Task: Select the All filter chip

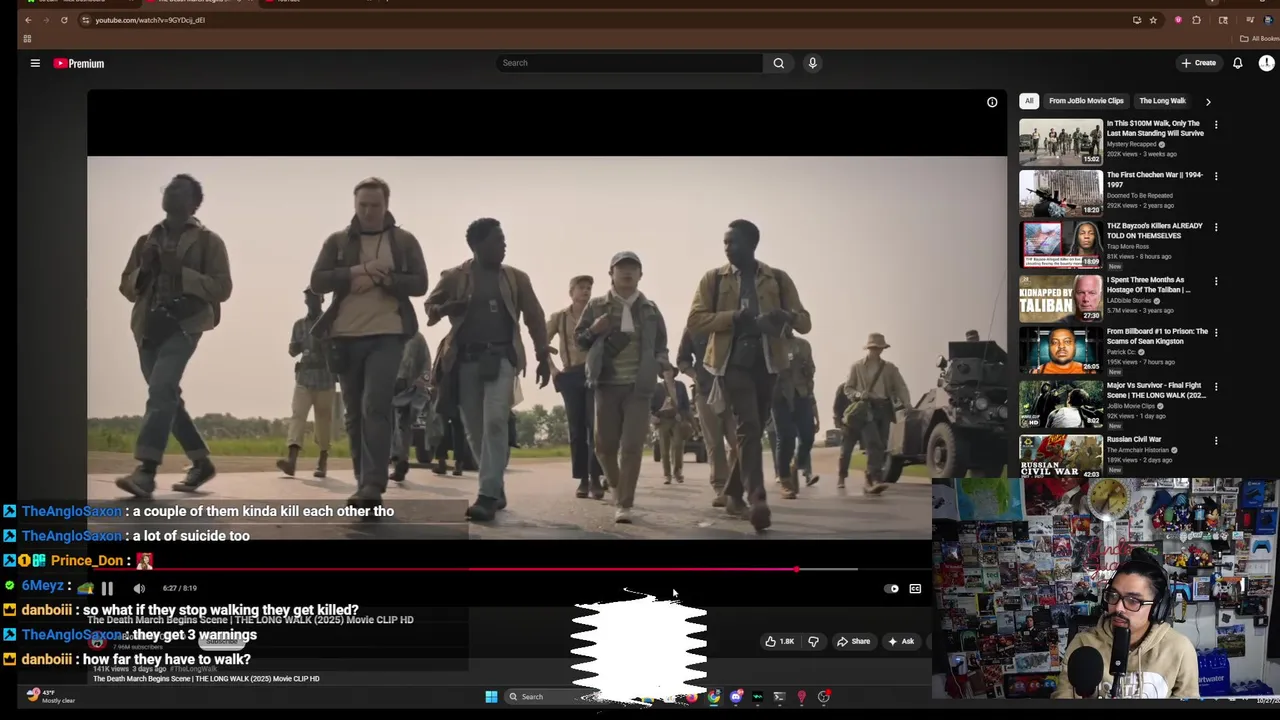Action: point(1029,101)
